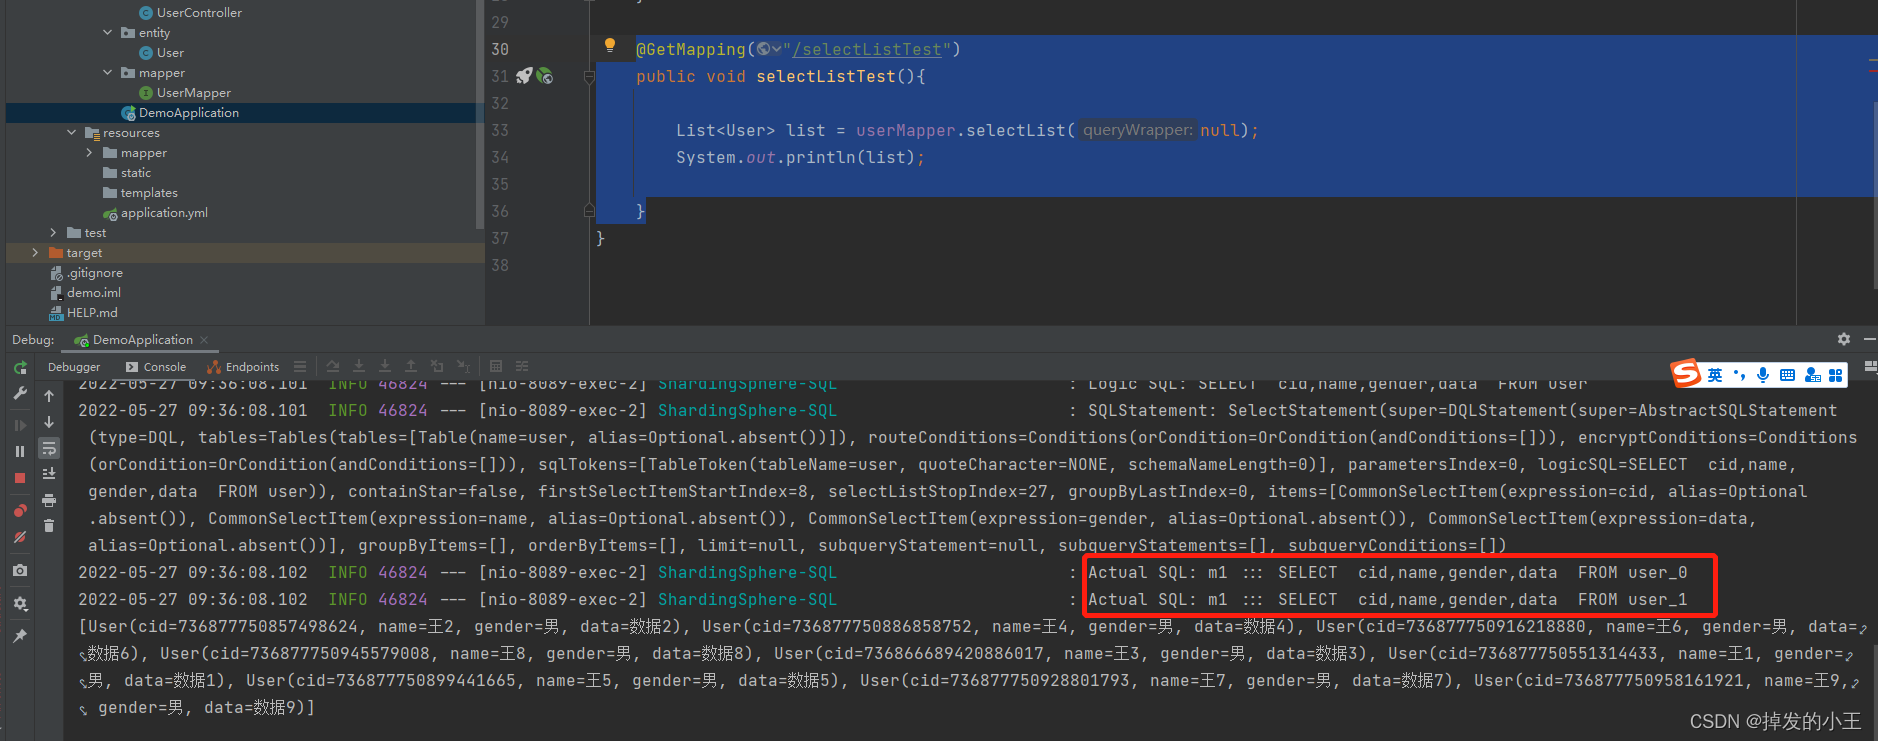Open debug settings gear with dropdown arrow
1878x741 pixels.
coord(20,604)
